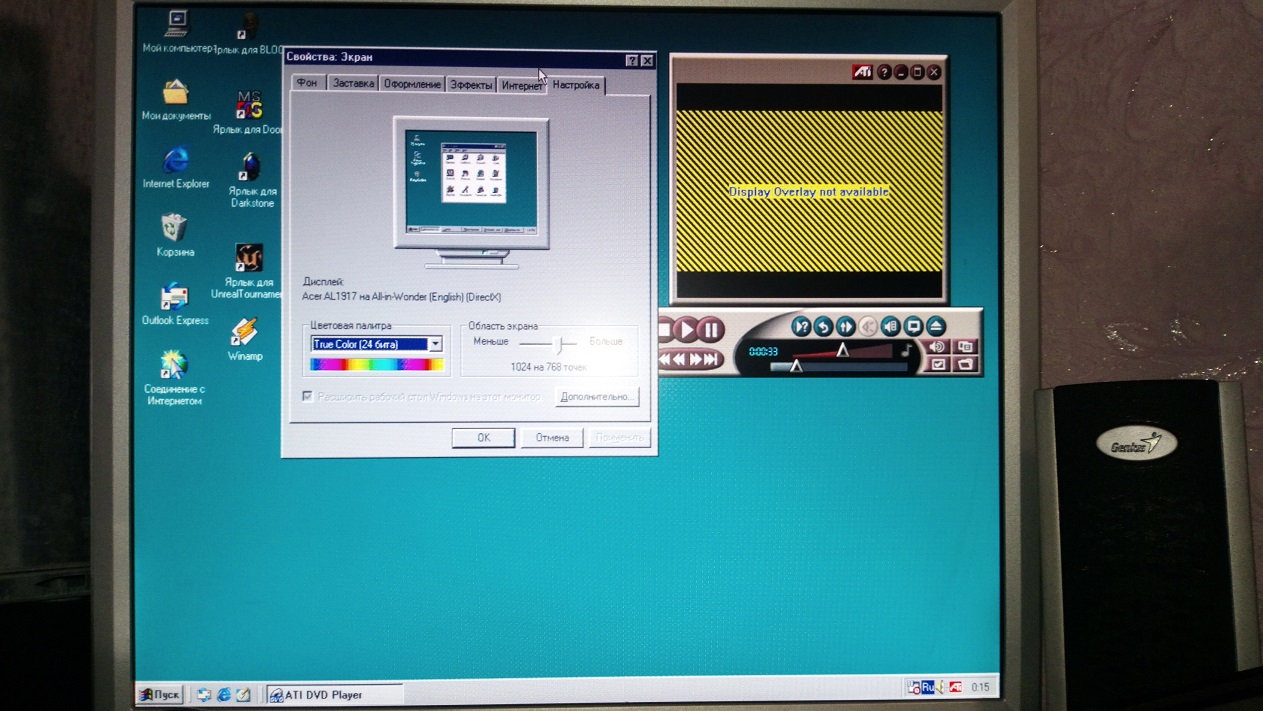Click the ATI logo on DVD Player
The width and height of the screenshot is (1263, 711).
click(x=863, y=72)
